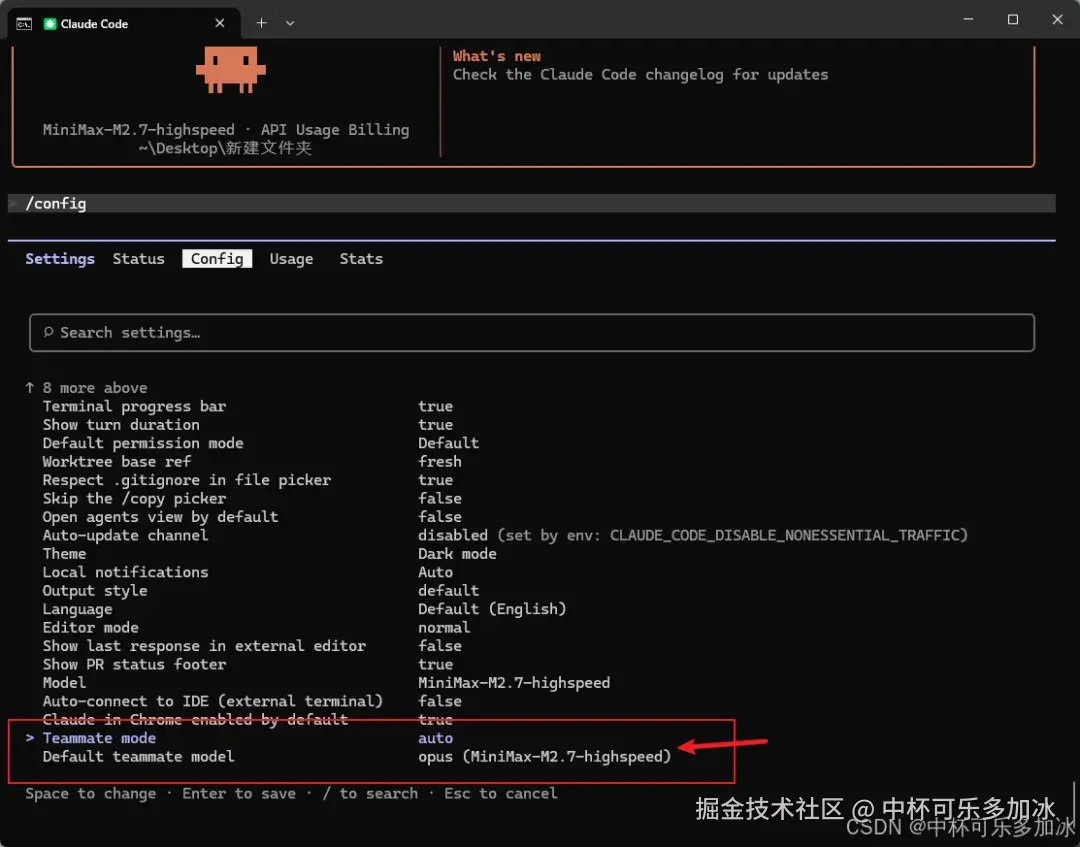
Task: Click the 'Enter to save' hint
Action: pos(239,793)
